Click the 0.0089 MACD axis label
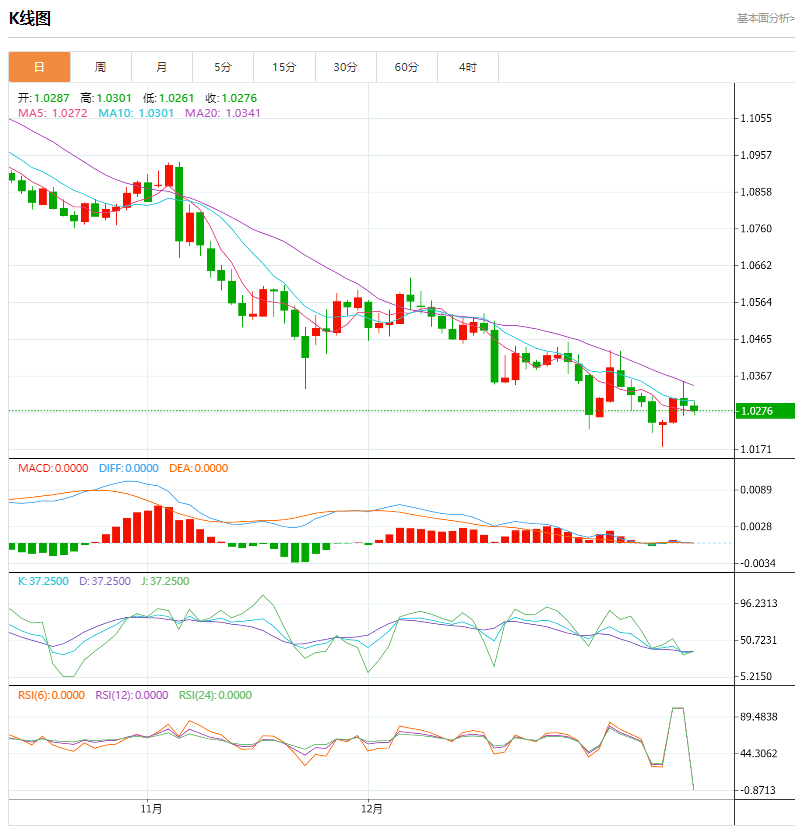The height and width of the screenshot is (826, 795). [x=756, y=490]
